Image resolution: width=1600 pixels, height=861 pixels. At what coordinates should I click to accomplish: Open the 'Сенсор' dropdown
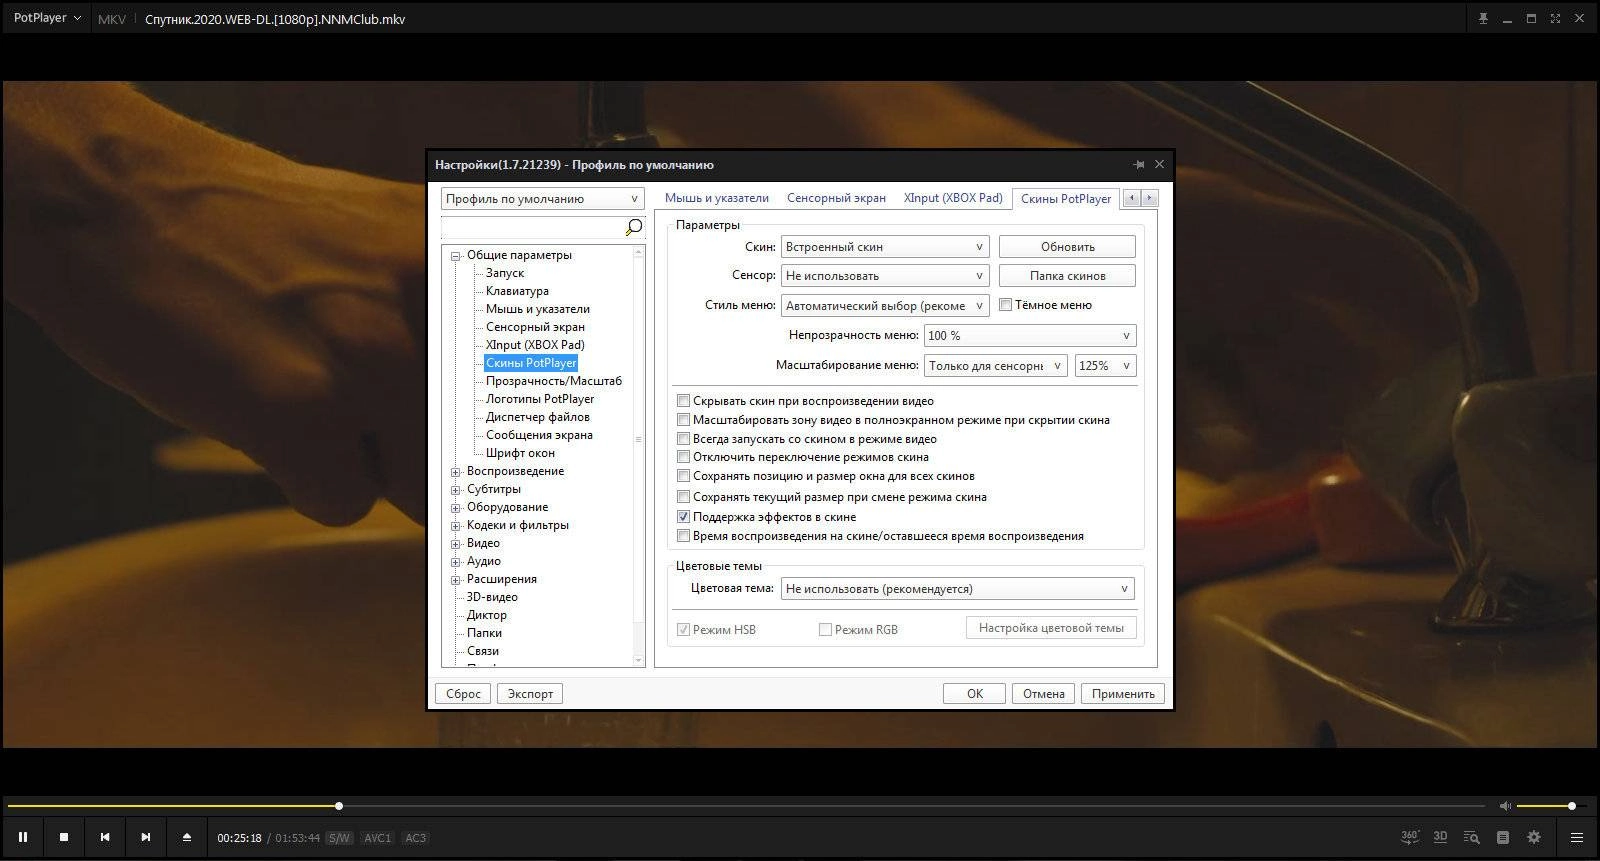click(x=885, y=276)
